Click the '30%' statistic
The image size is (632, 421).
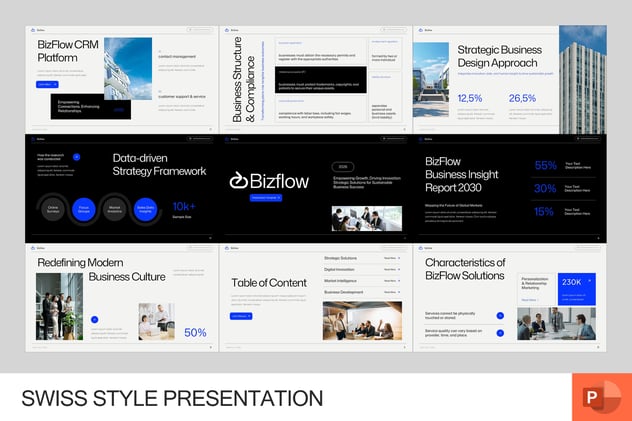tap(545, 188)
